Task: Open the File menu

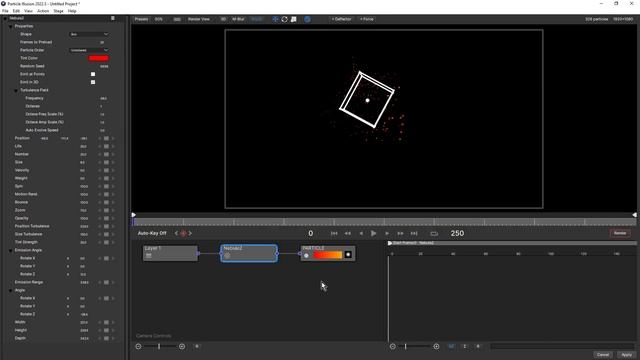Action: coord(5,11)
